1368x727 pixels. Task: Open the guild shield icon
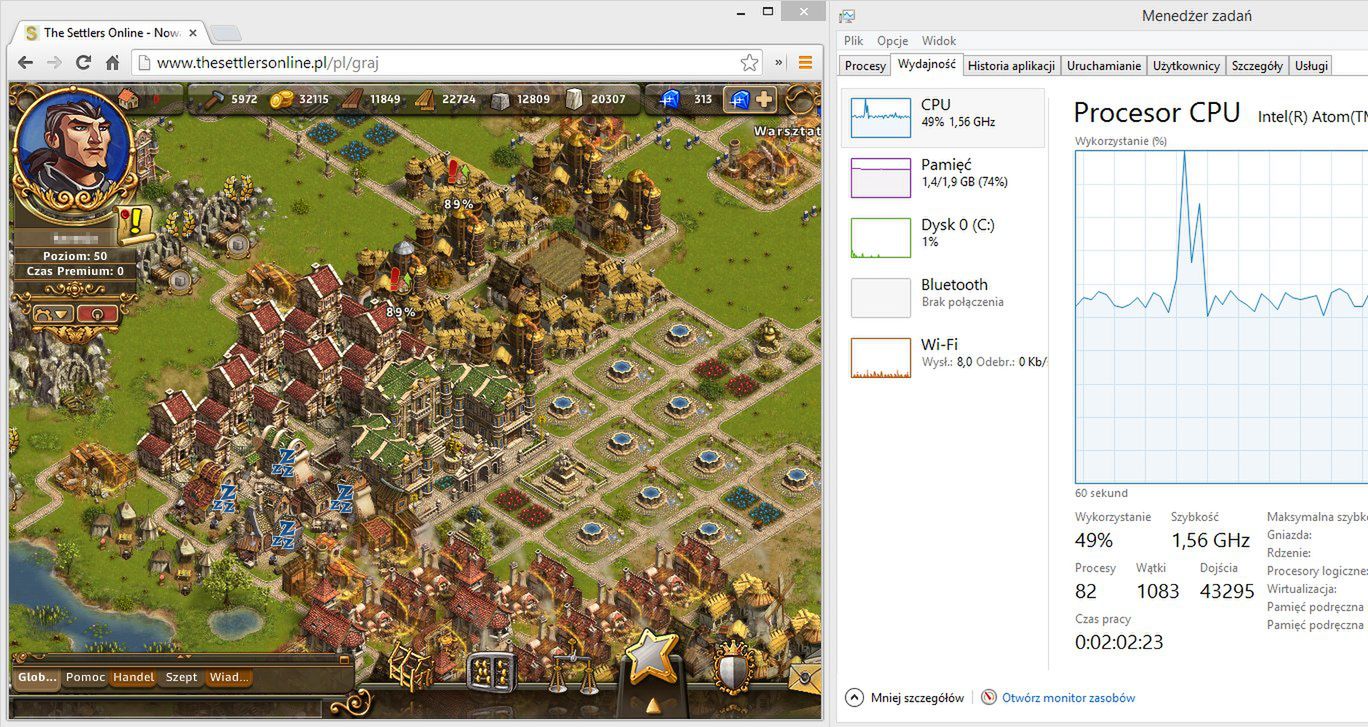pyautogui.click(x=733, y=668)
